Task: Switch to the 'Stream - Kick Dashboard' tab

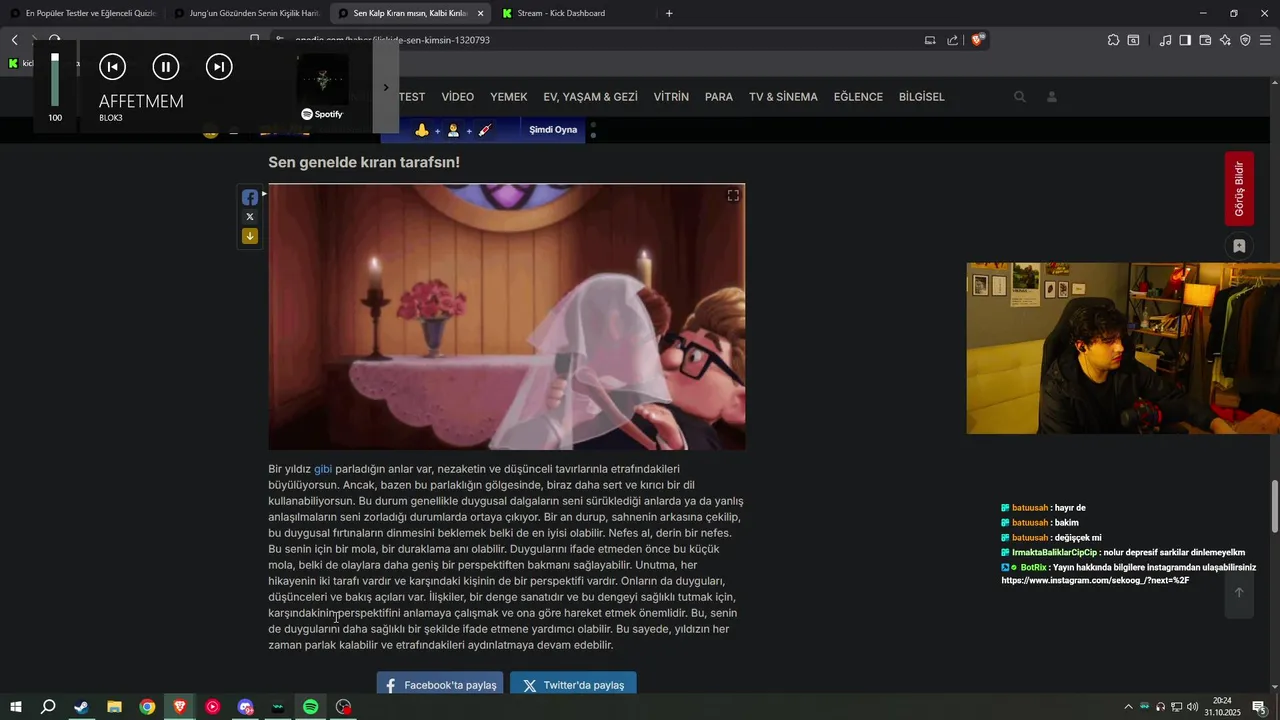Action: click(575, 13)
